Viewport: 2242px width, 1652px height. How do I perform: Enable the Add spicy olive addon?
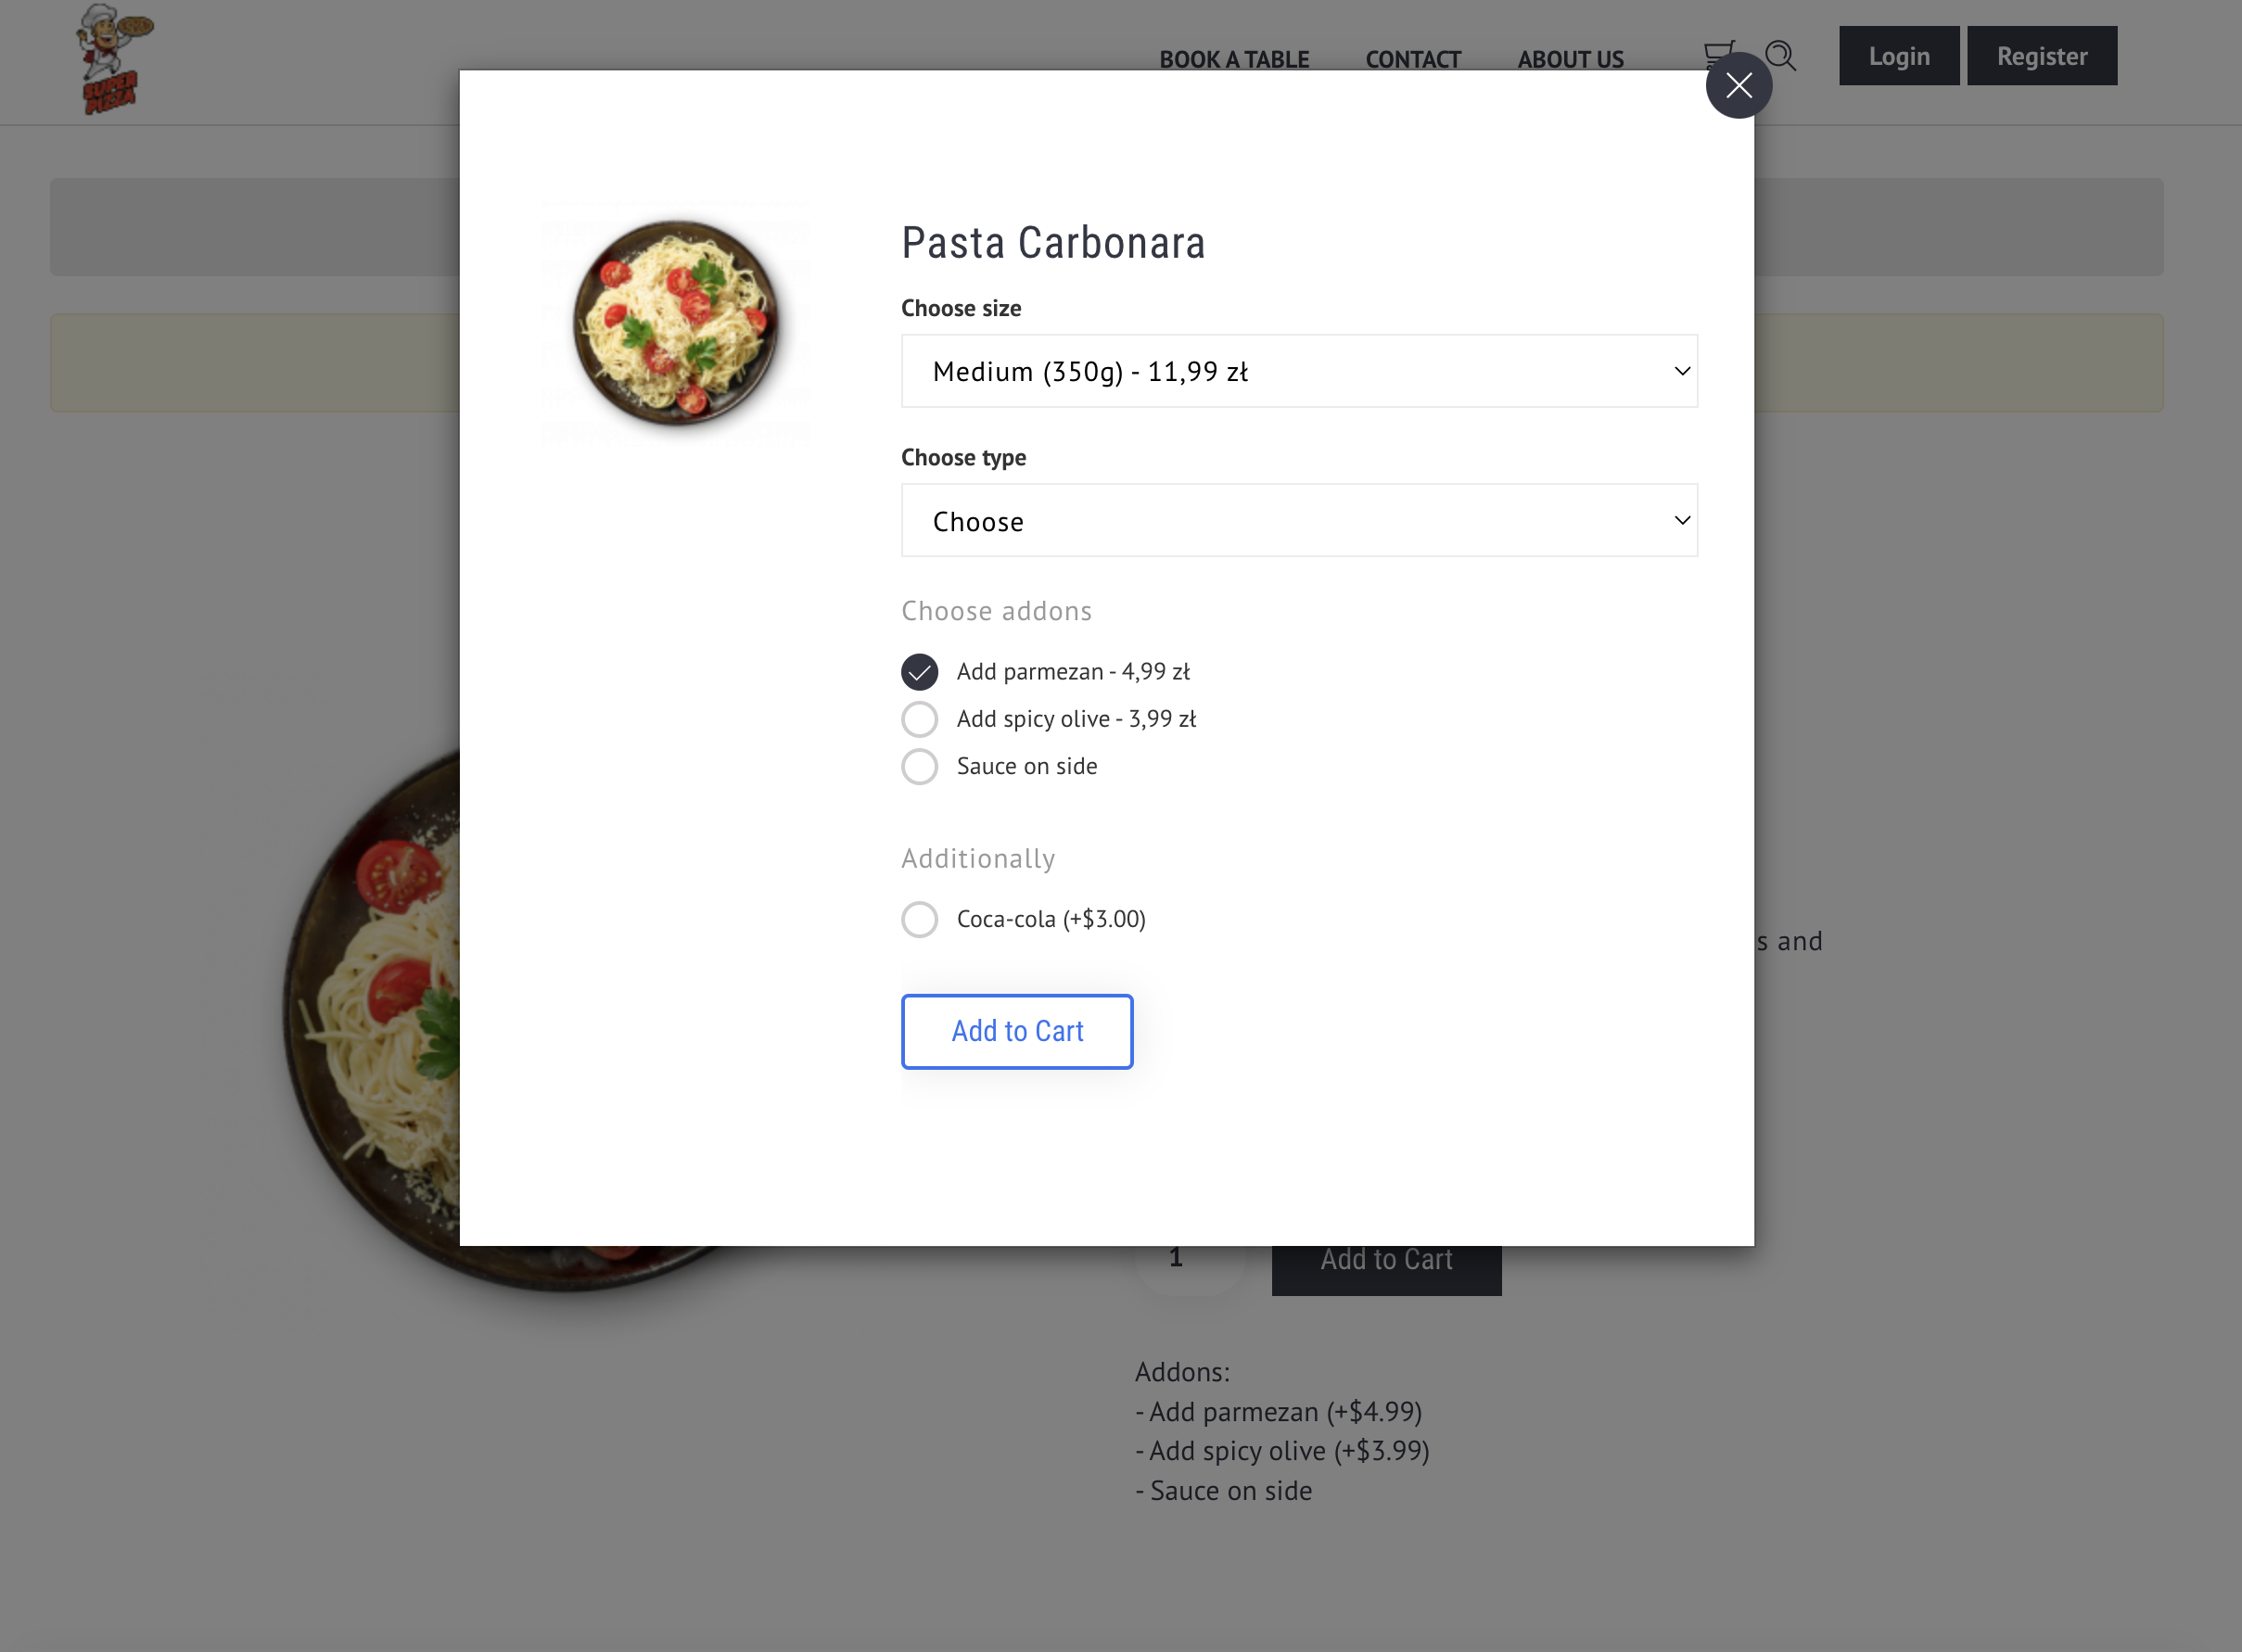pyautogui.click(x=919, y=719)
